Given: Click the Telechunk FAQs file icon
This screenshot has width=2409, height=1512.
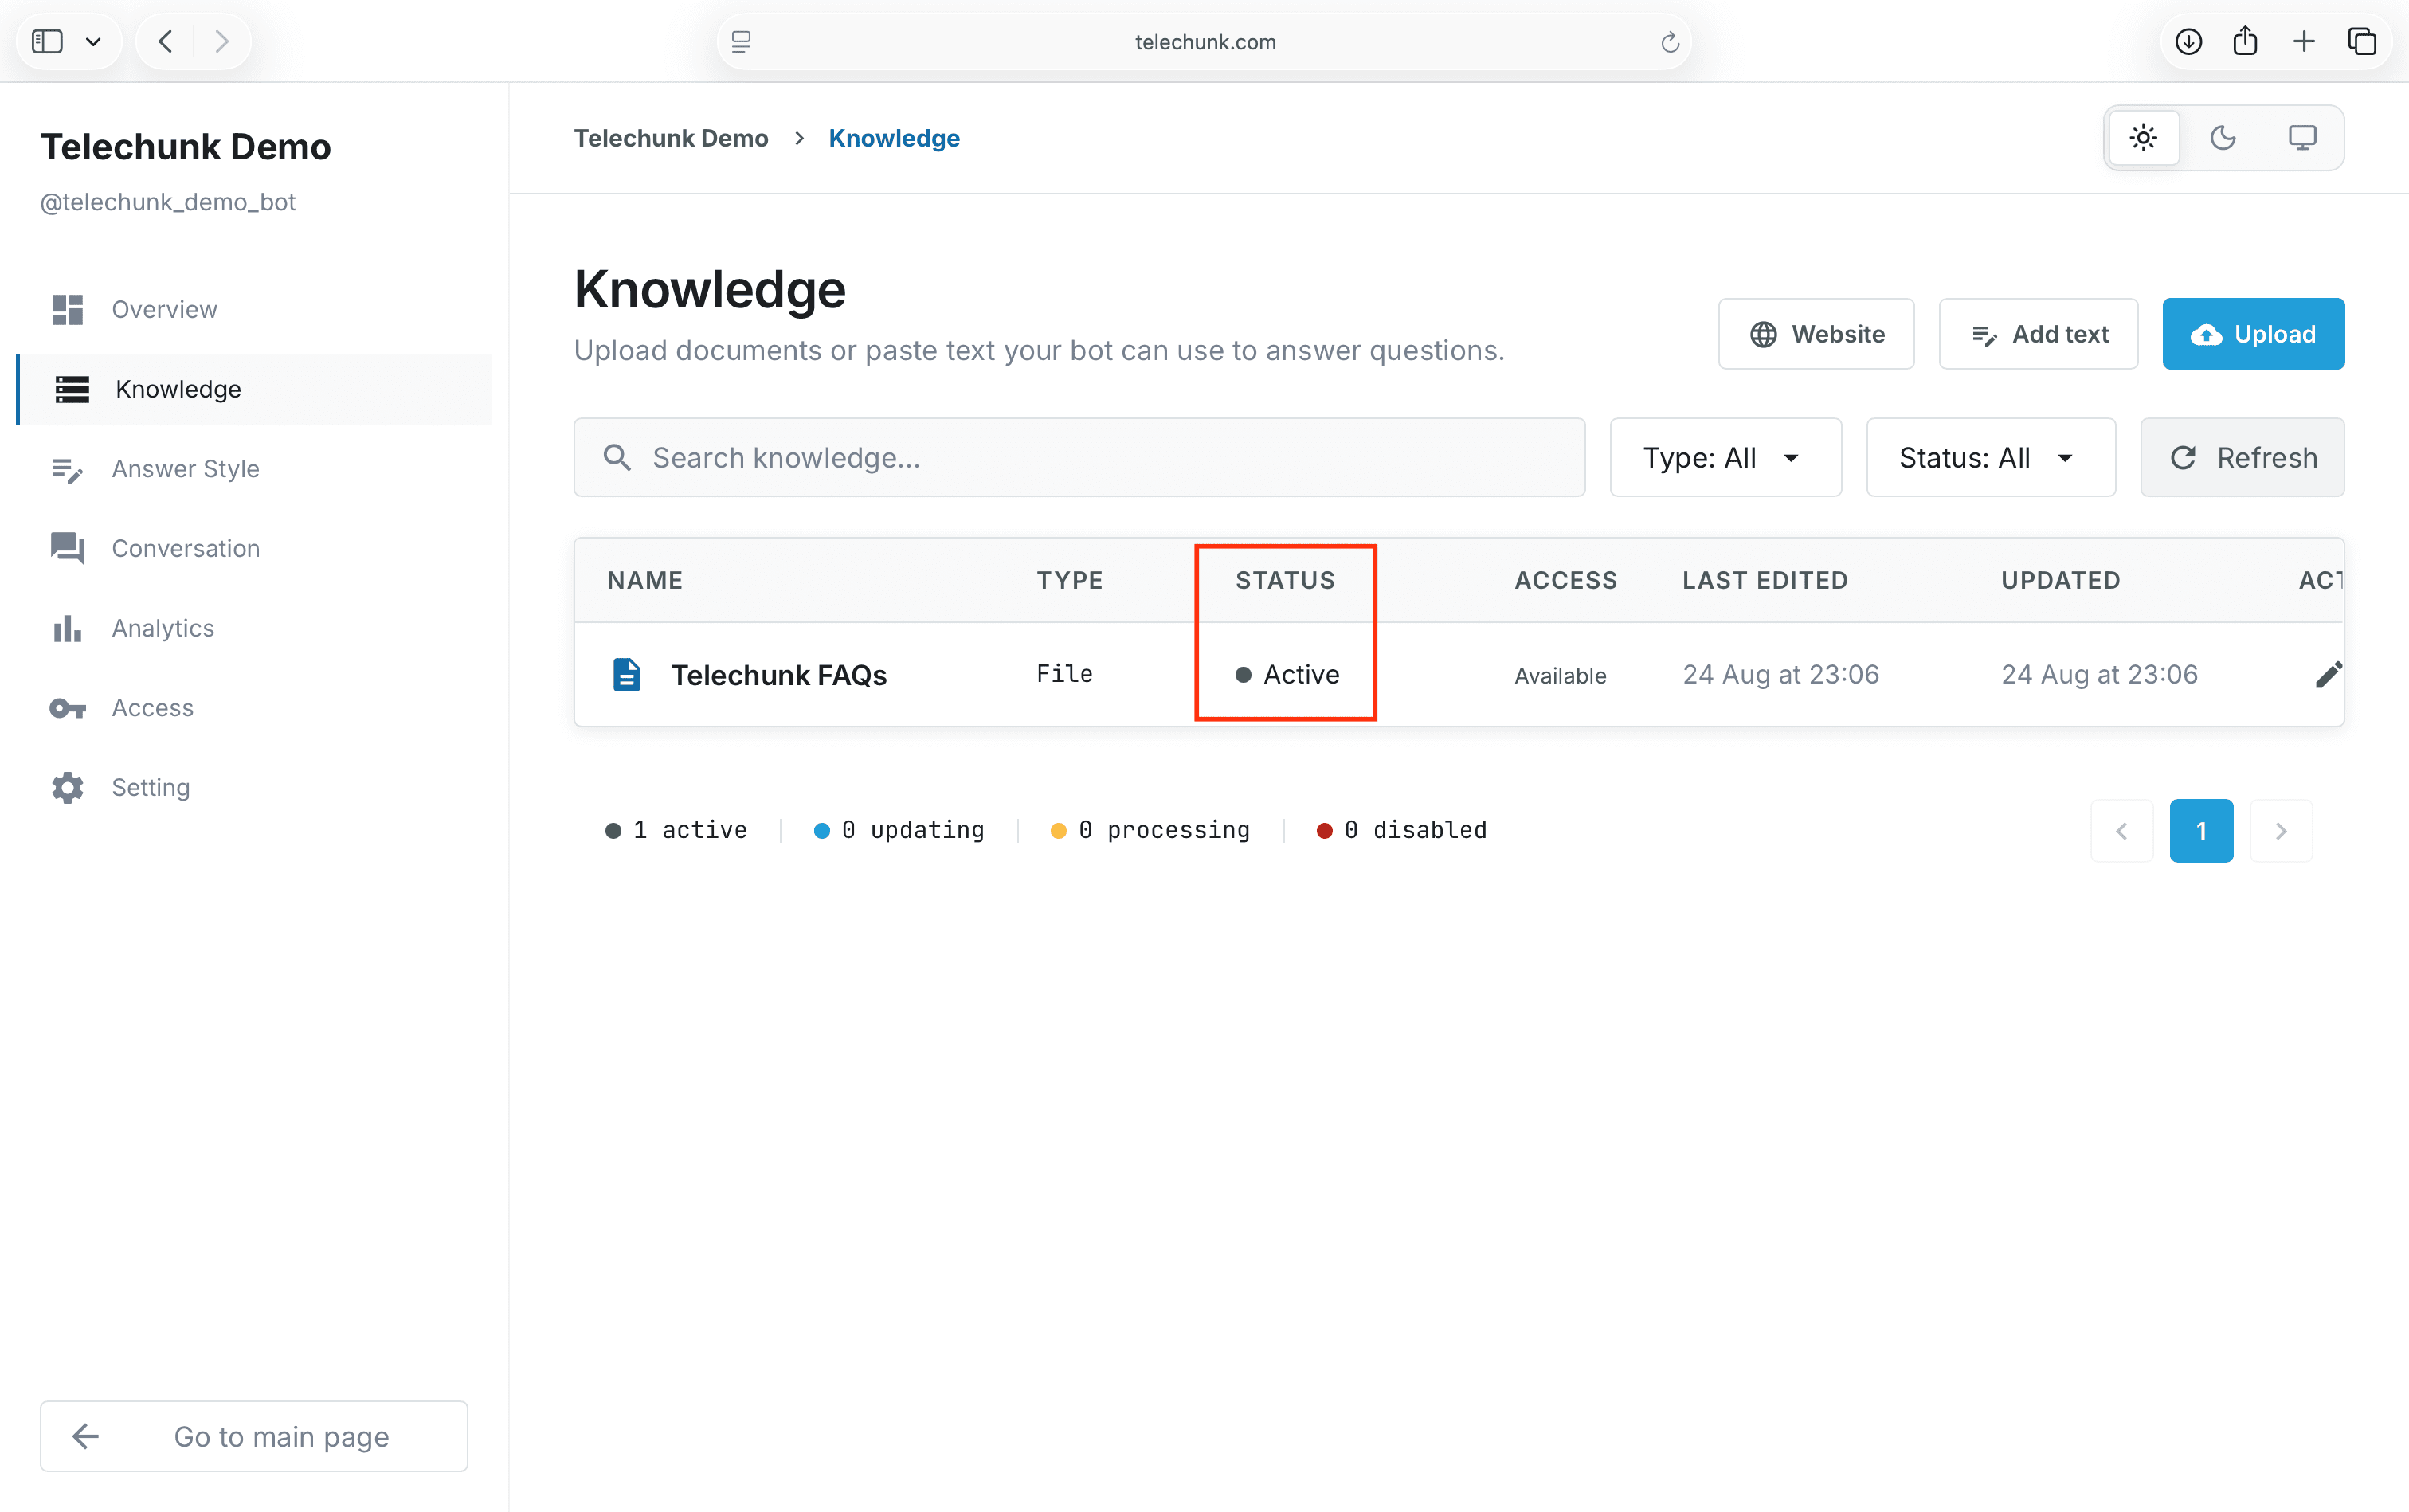Looking at the screenshot, I should coord(627,674).
